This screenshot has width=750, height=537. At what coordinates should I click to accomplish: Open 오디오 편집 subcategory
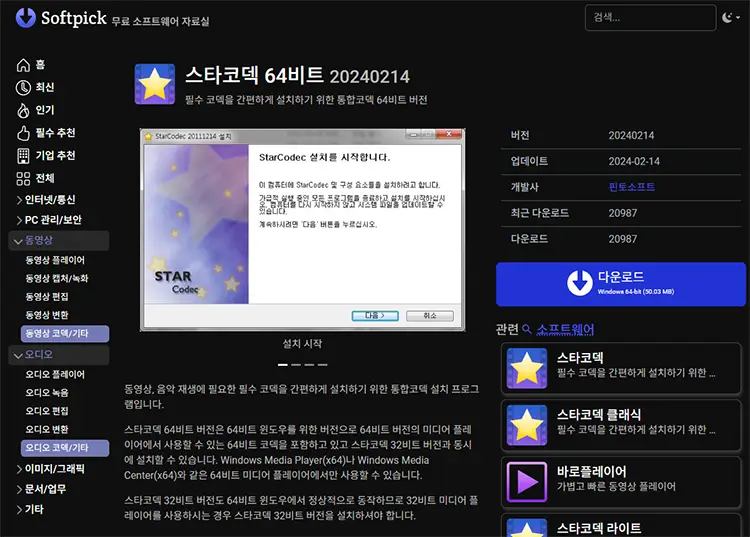(46, 411)
